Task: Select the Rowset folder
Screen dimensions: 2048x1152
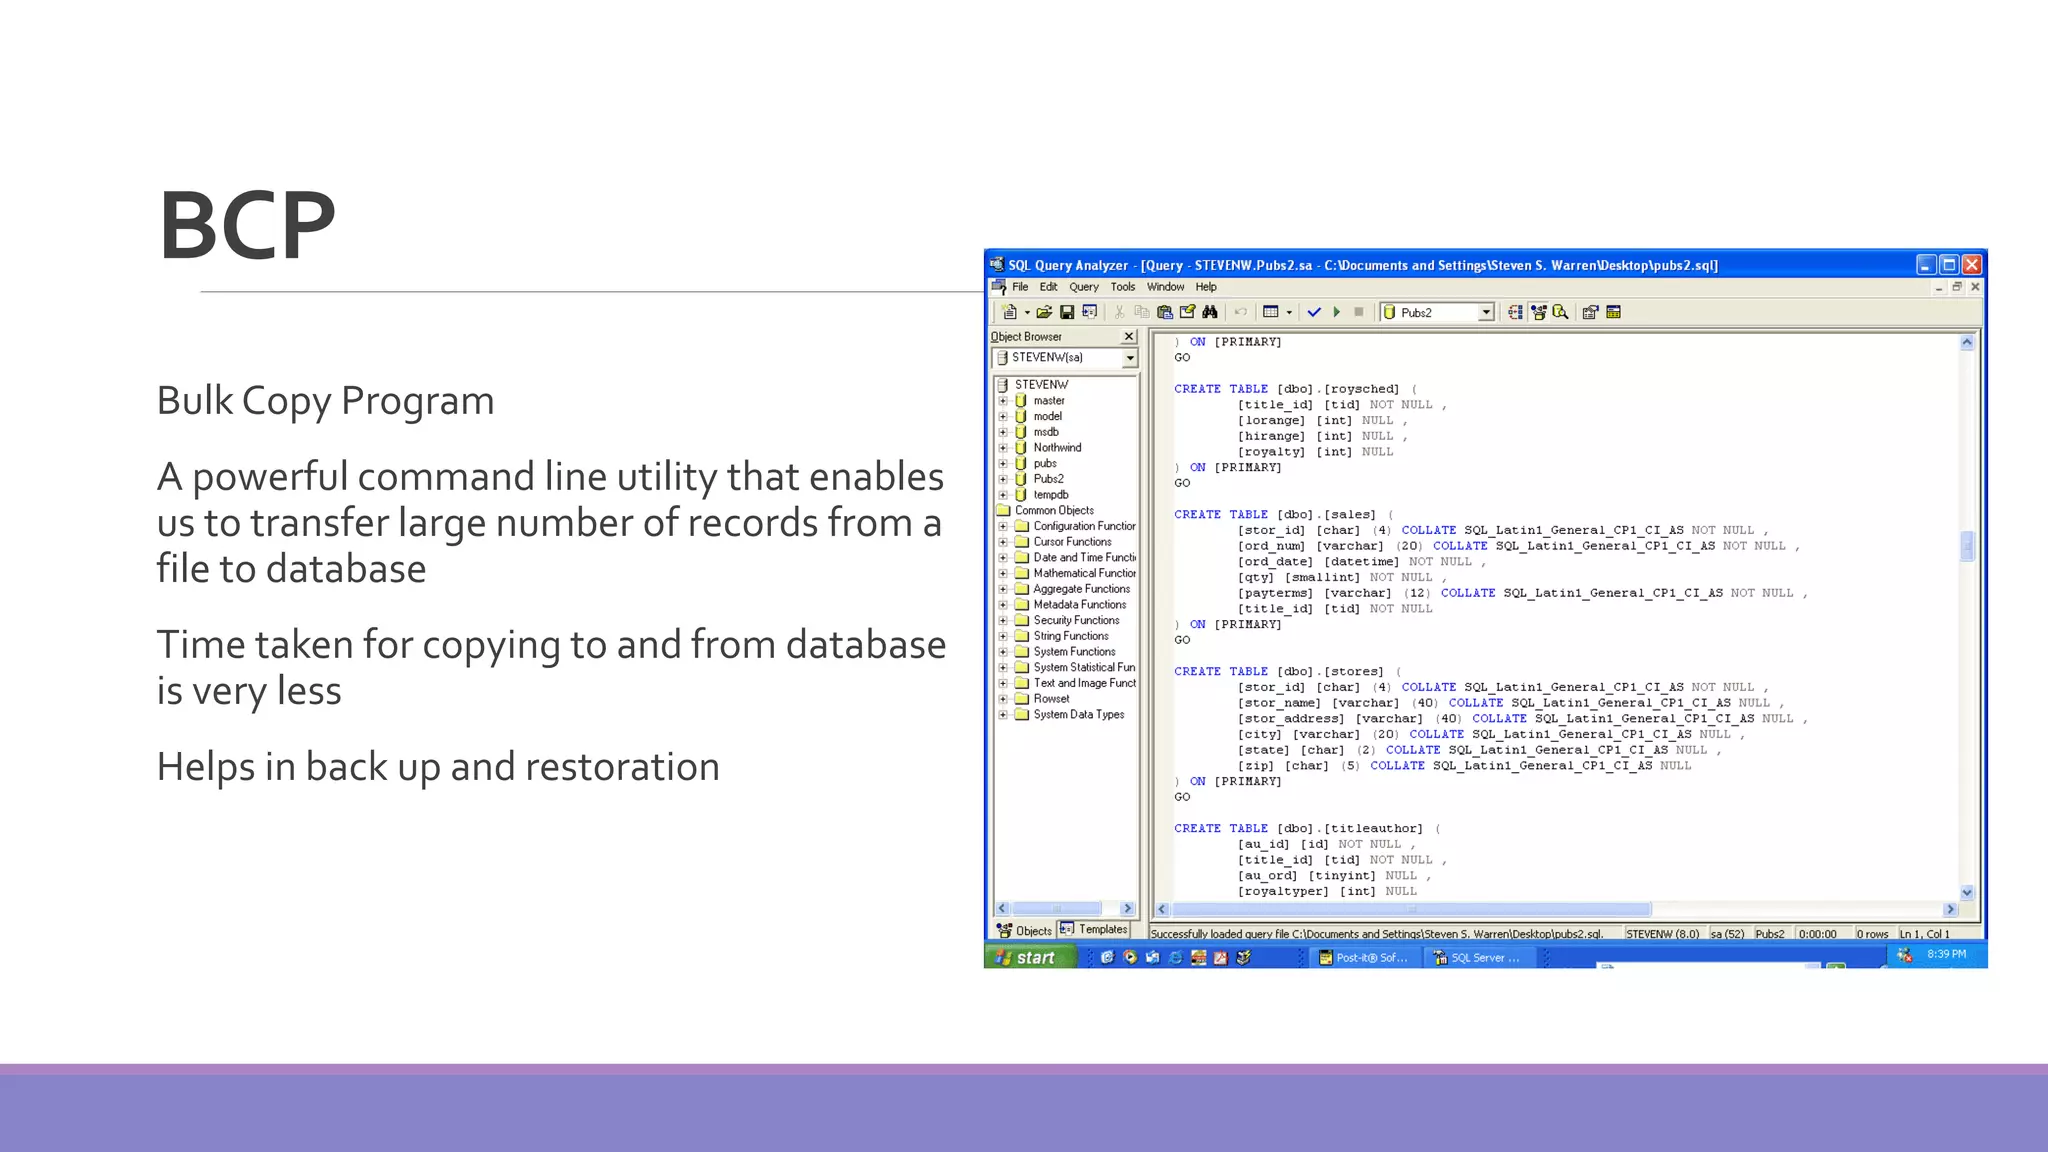Action: pyautogui.click(x=1051, y=699)
